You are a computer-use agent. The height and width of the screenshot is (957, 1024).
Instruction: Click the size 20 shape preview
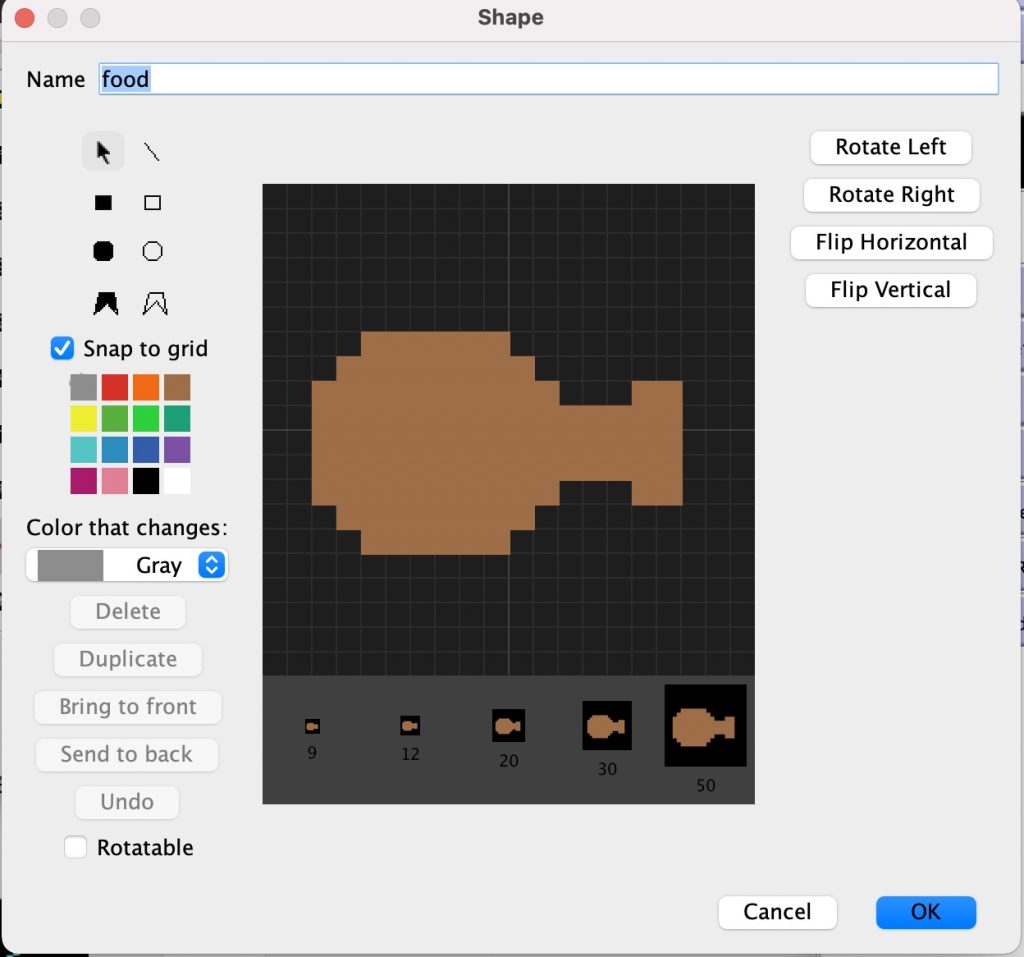pos(509,726)
